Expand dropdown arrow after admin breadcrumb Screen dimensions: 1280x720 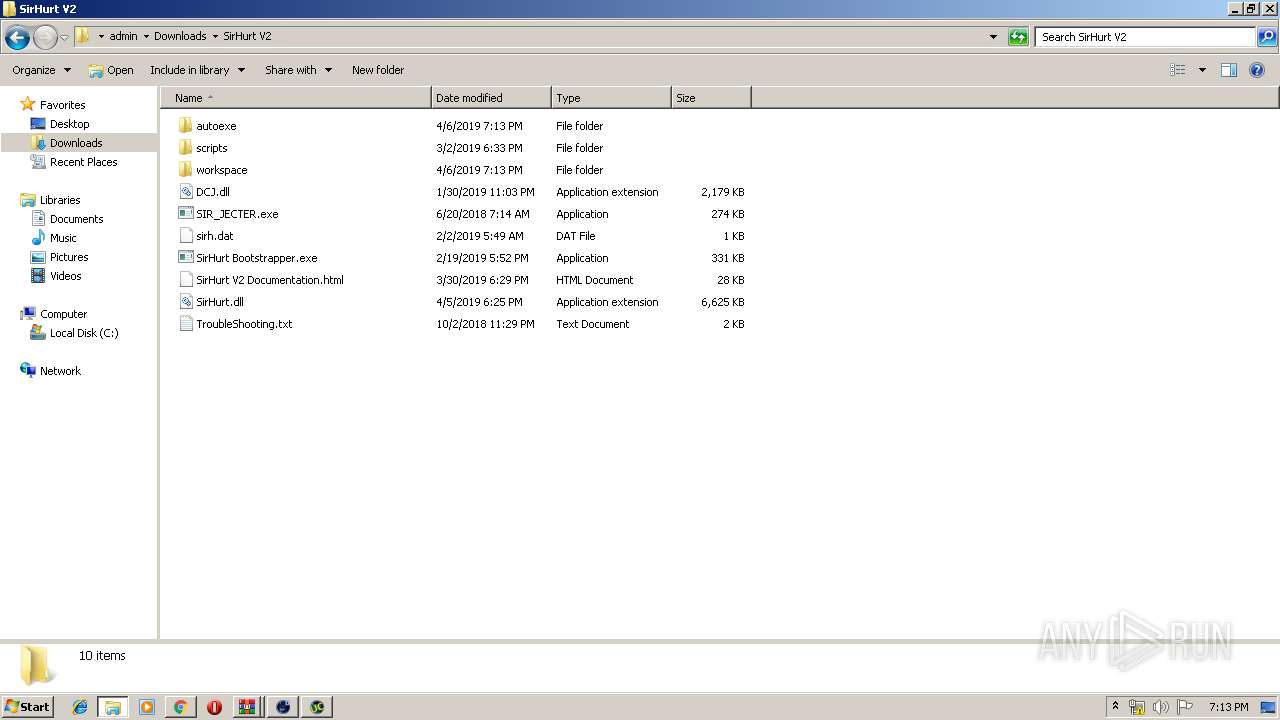click(x=146, y=36)
